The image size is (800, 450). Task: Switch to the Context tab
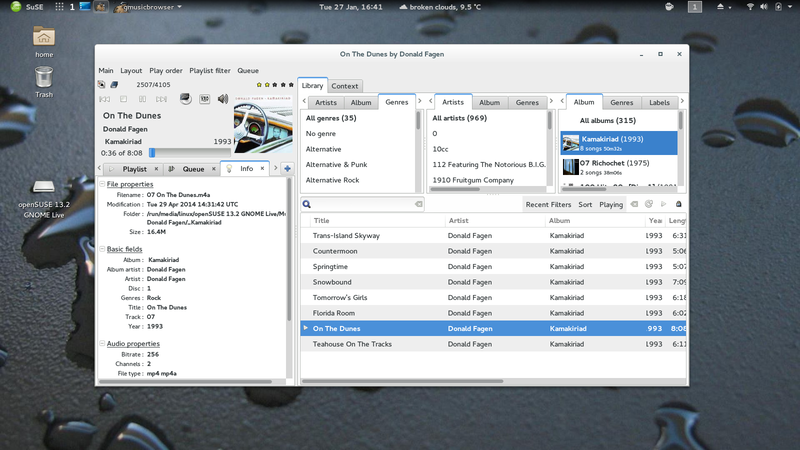[x=345, y=86]
